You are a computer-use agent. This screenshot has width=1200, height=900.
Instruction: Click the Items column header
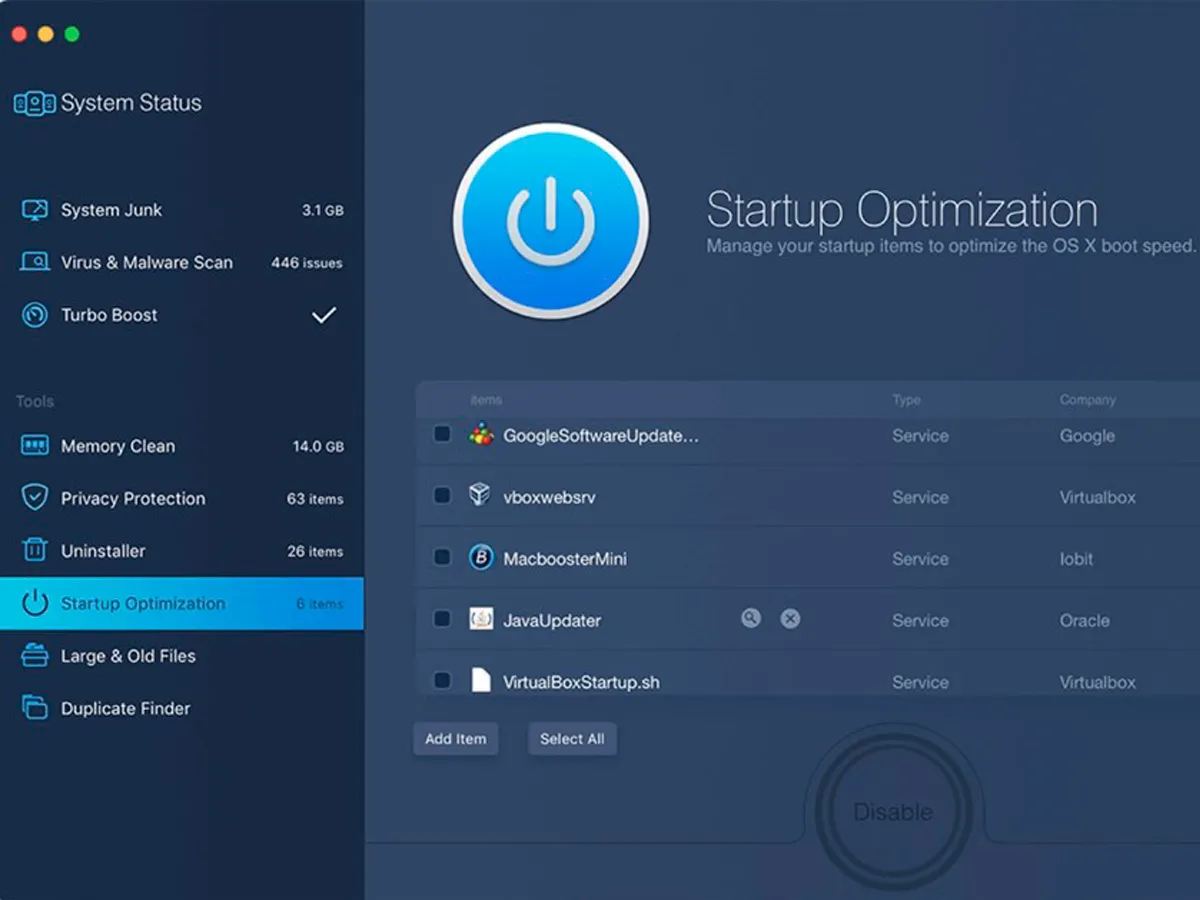[x=486, y=400]
